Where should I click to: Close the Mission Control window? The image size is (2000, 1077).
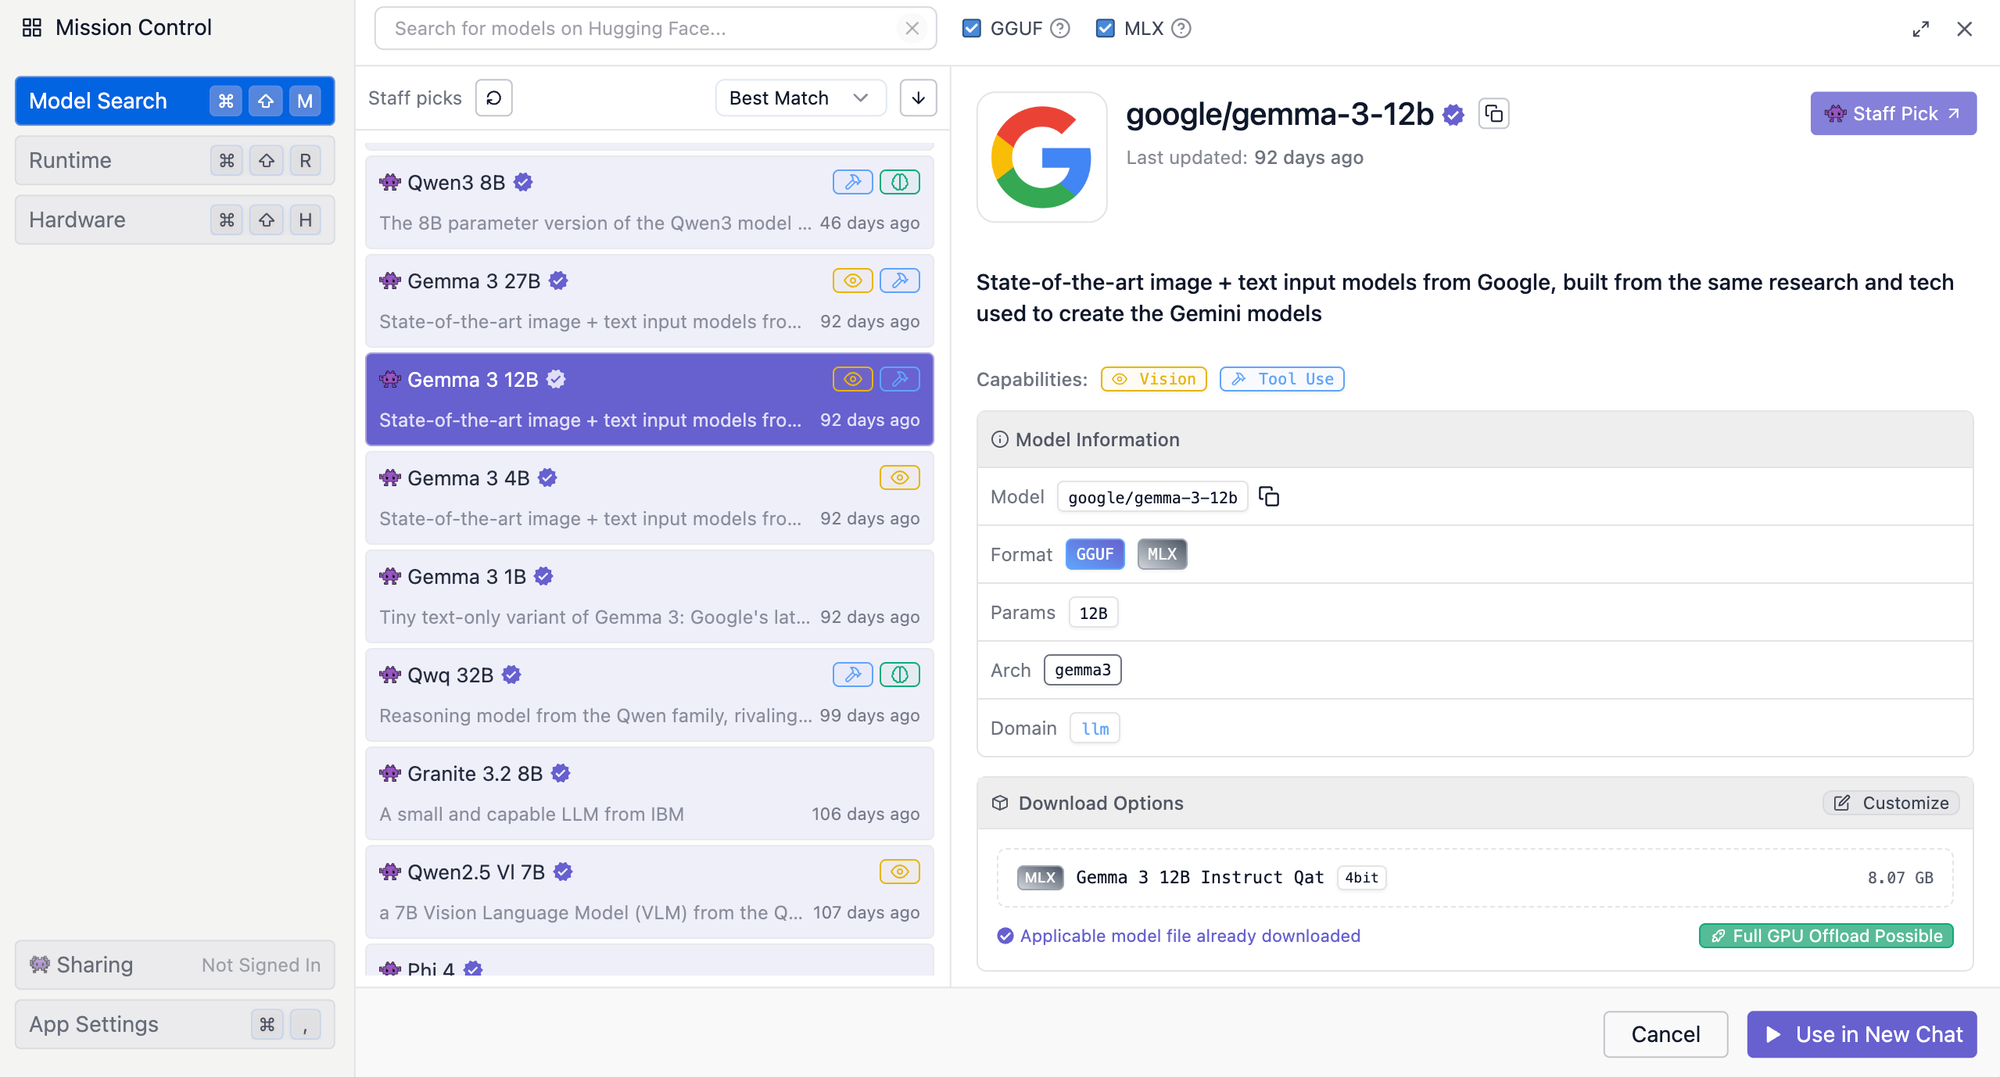[1964, 29]
